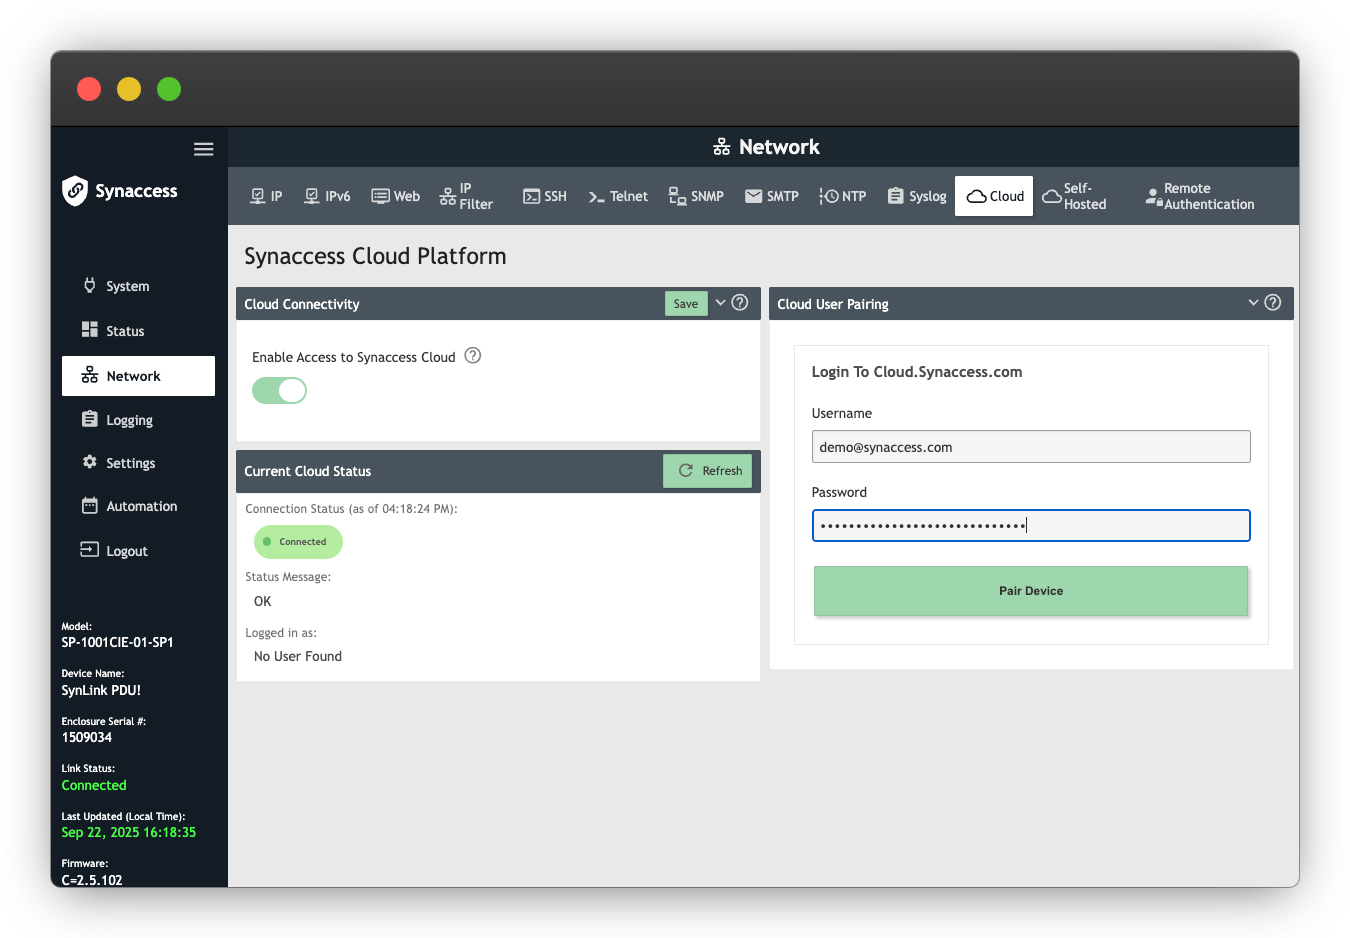Click the Synaccess shield logo
1350x938 pixels.
point(75,191)
